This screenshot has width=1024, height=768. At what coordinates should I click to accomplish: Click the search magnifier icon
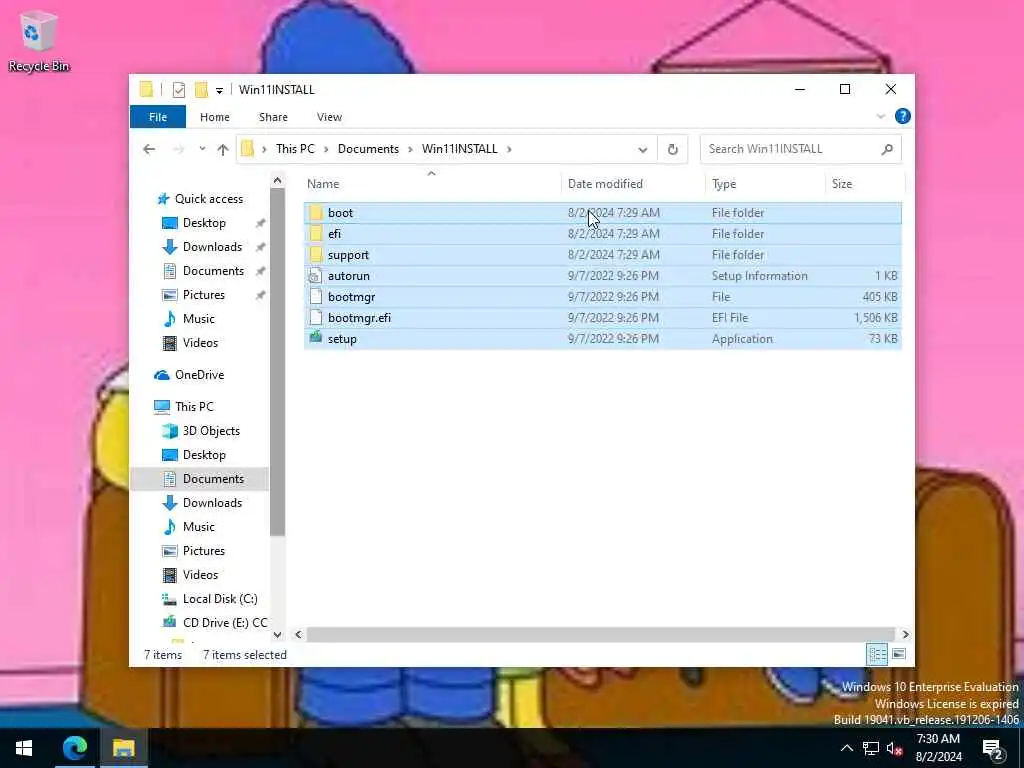(x=887, y=150)
